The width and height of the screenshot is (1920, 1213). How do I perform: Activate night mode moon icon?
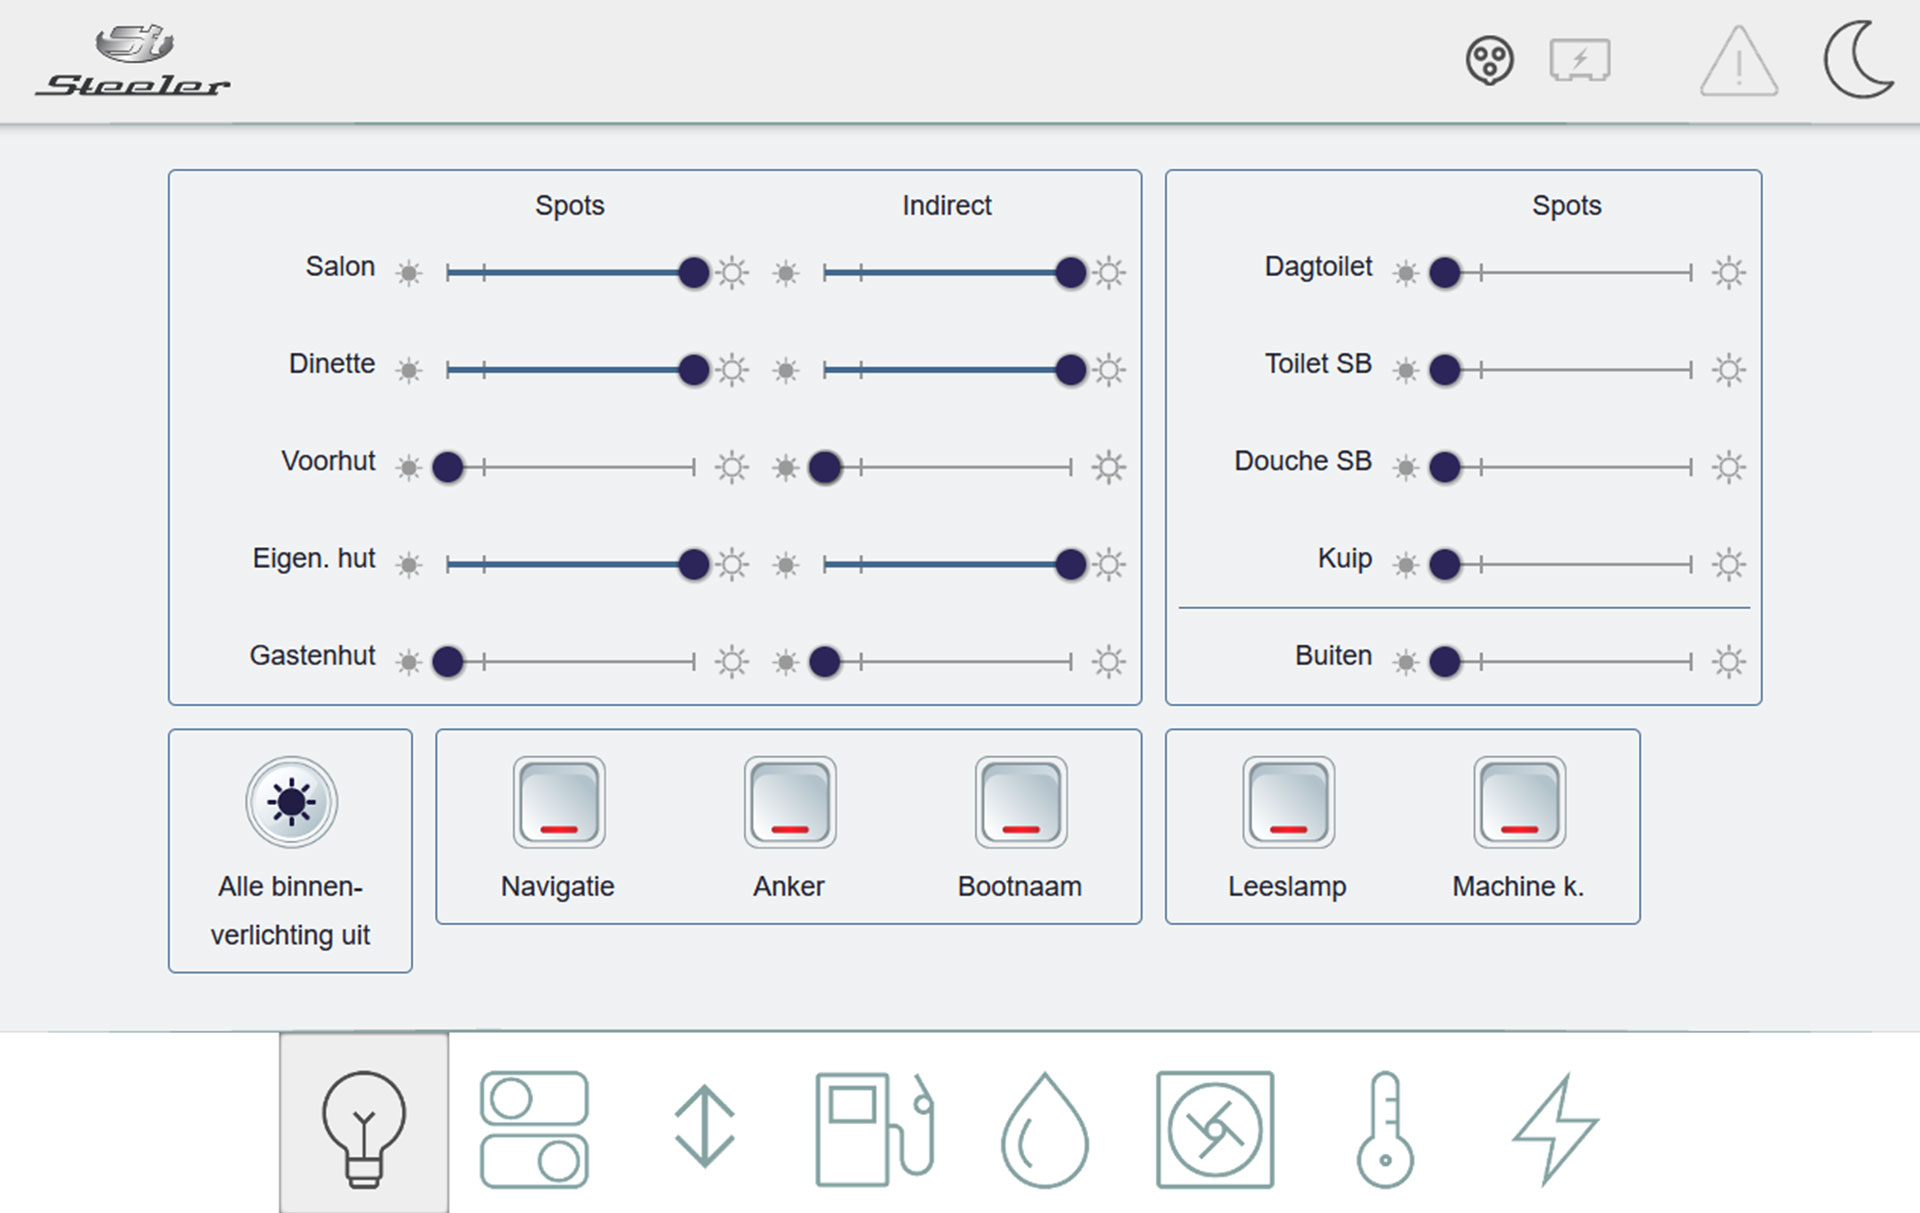point(1857,60)
